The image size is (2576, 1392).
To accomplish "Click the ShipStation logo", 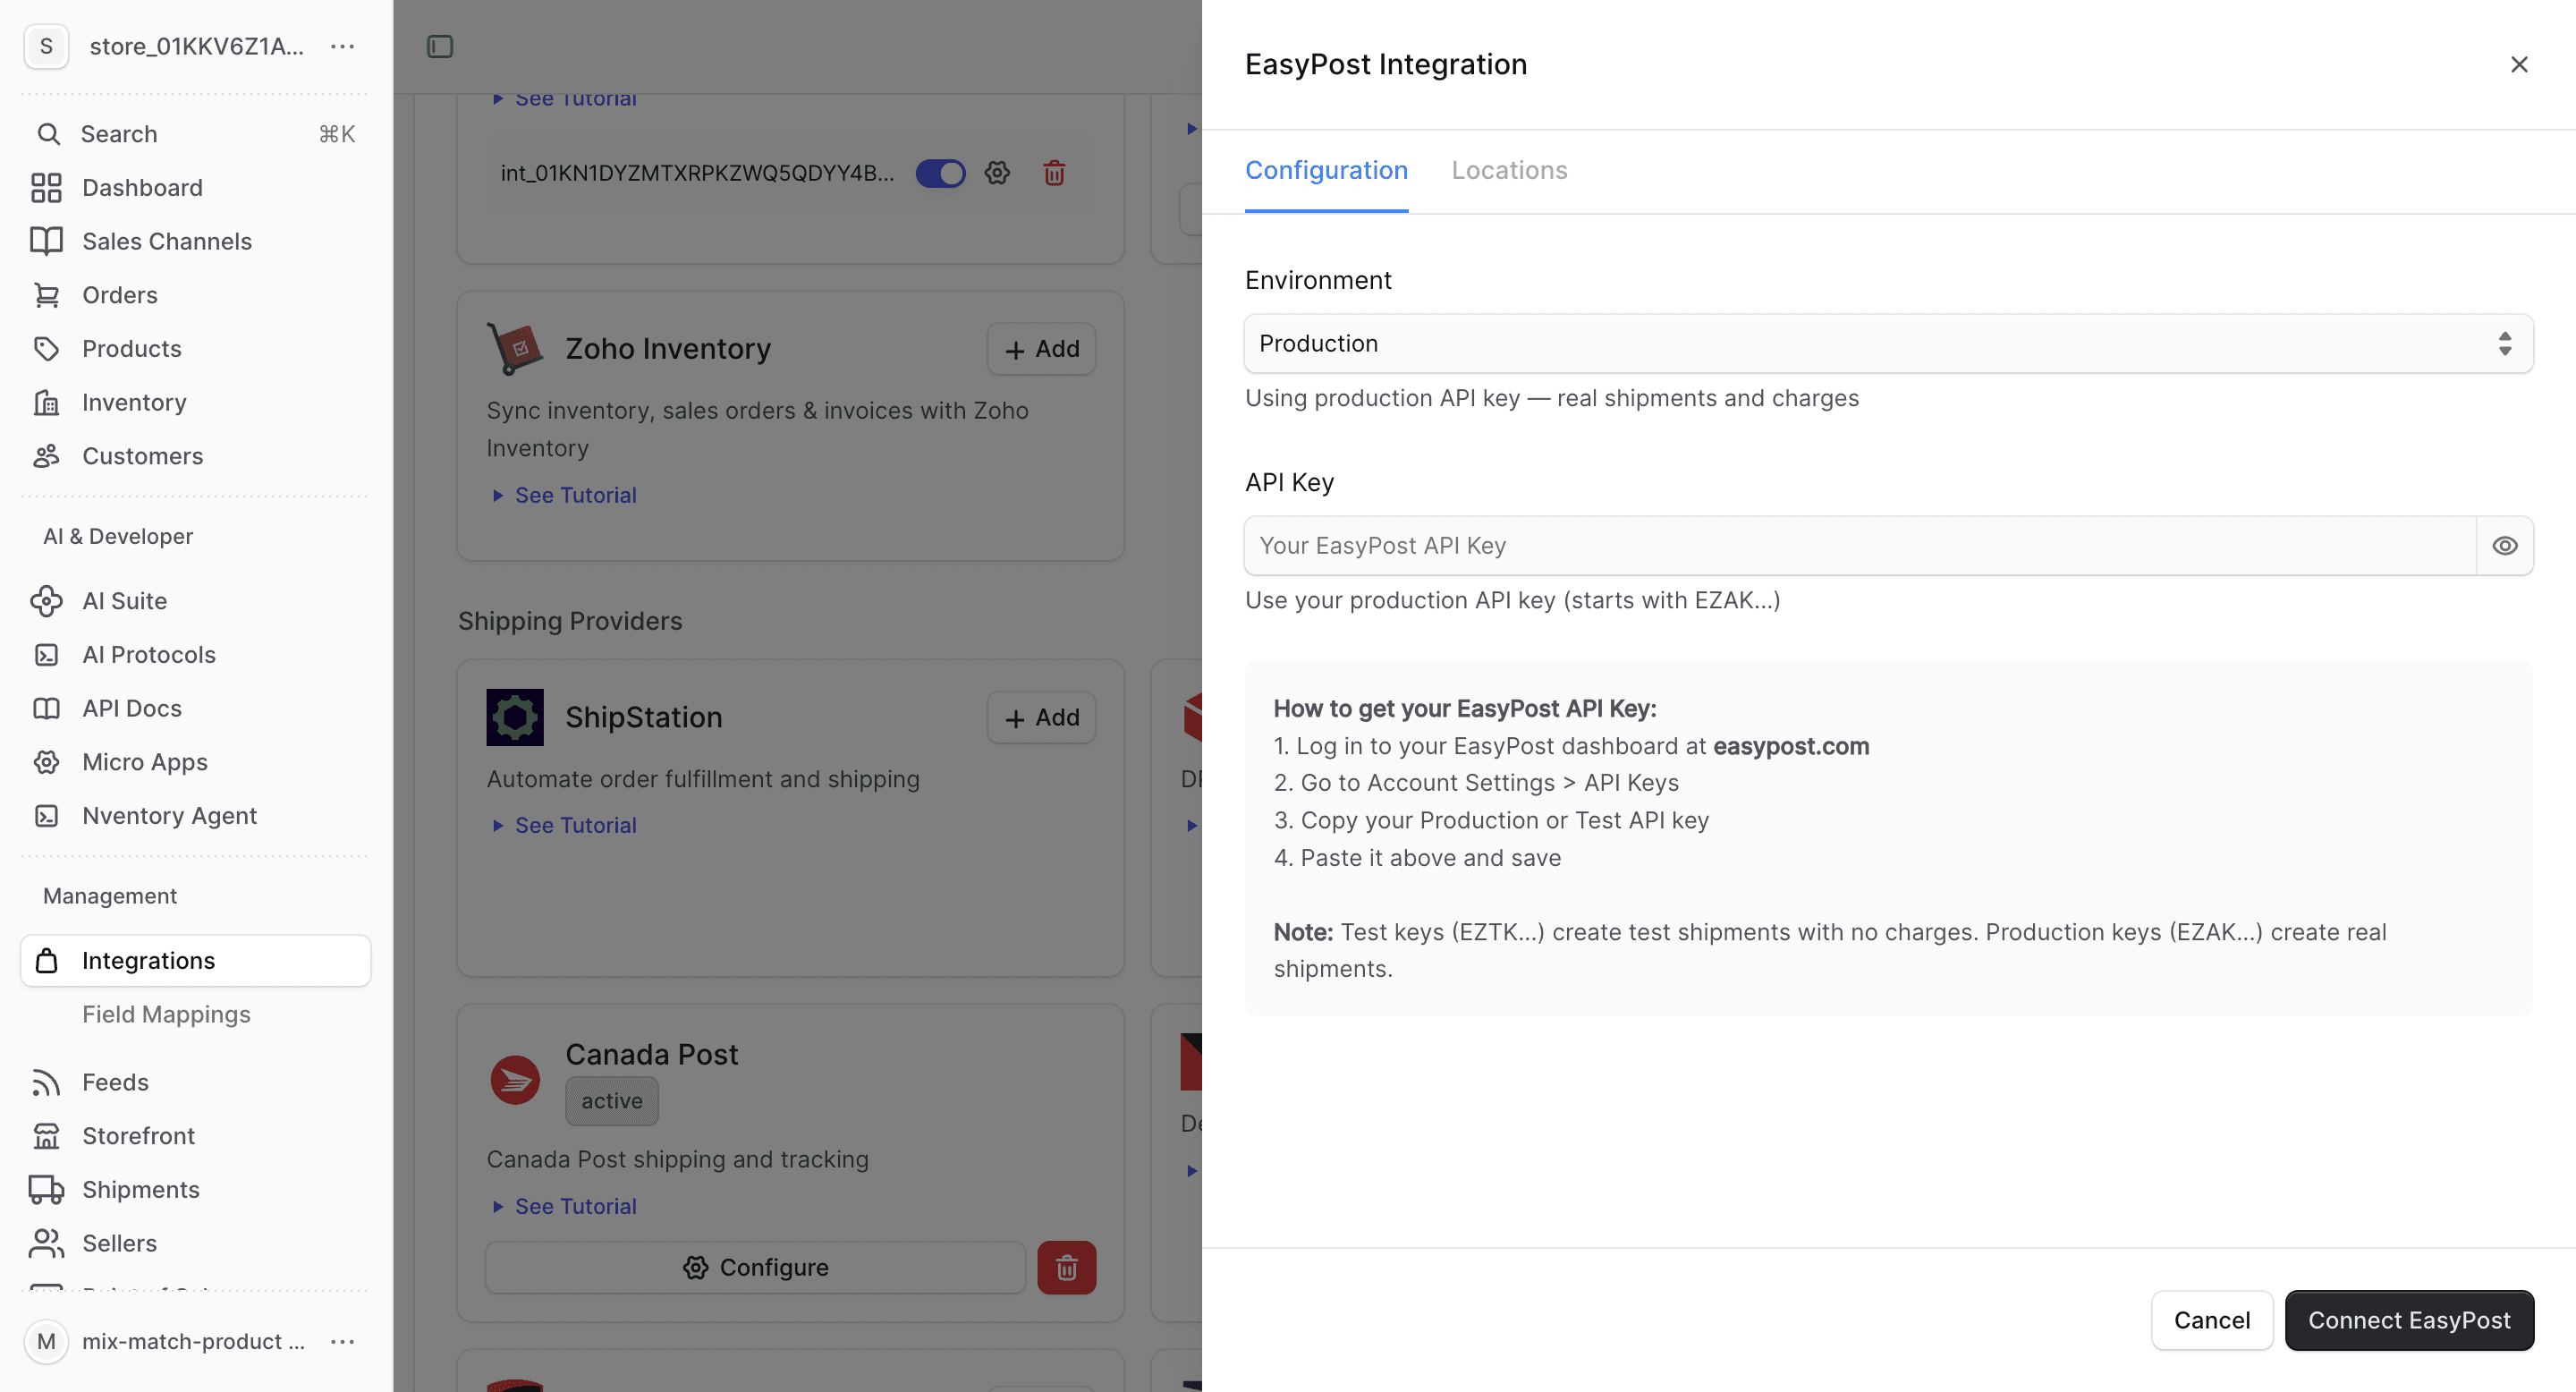I will click(x=515, y=717).
